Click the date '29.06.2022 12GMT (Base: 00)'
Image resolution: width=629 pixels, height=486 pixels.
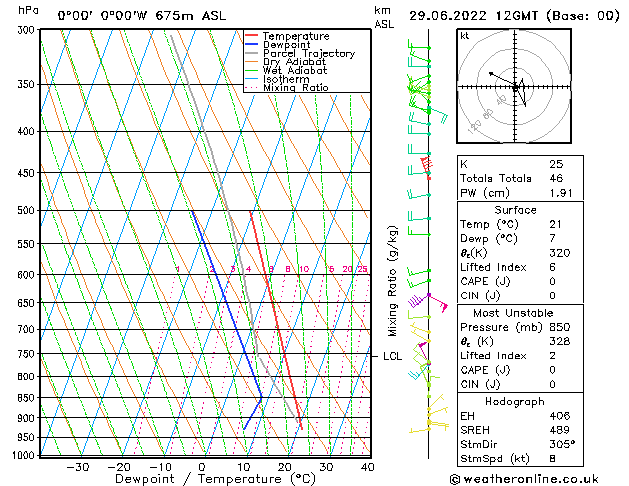(514, 16)
